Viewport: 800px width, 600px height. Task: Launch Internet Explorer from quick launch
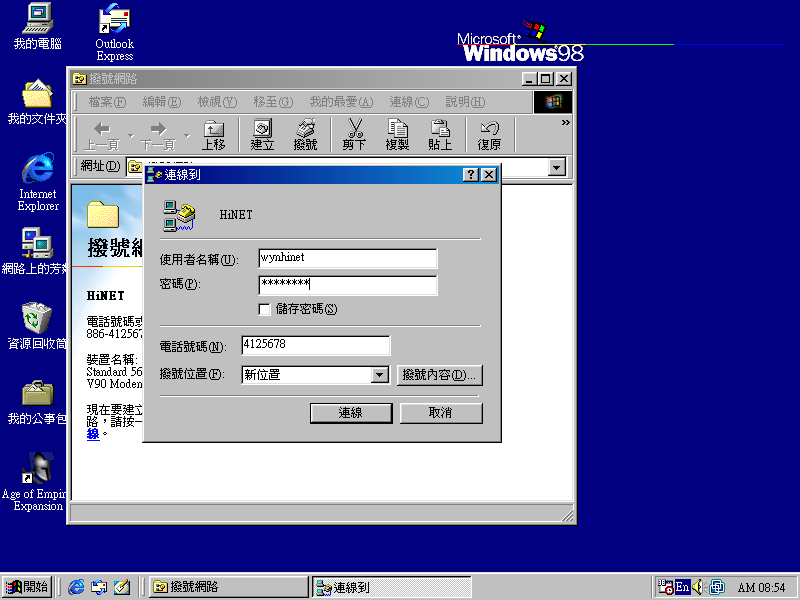77,587
